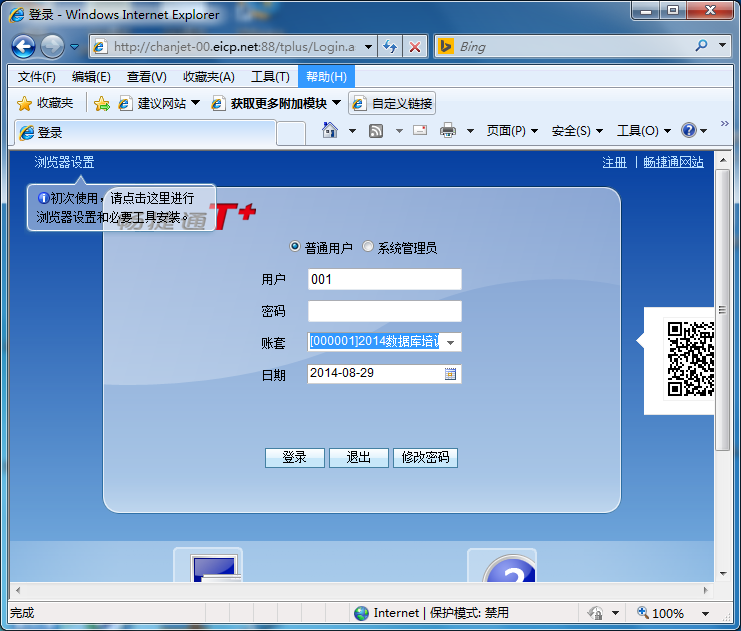Click the printer icon in command bar
This screenshot has height=631, width=741.
[448, 131]
